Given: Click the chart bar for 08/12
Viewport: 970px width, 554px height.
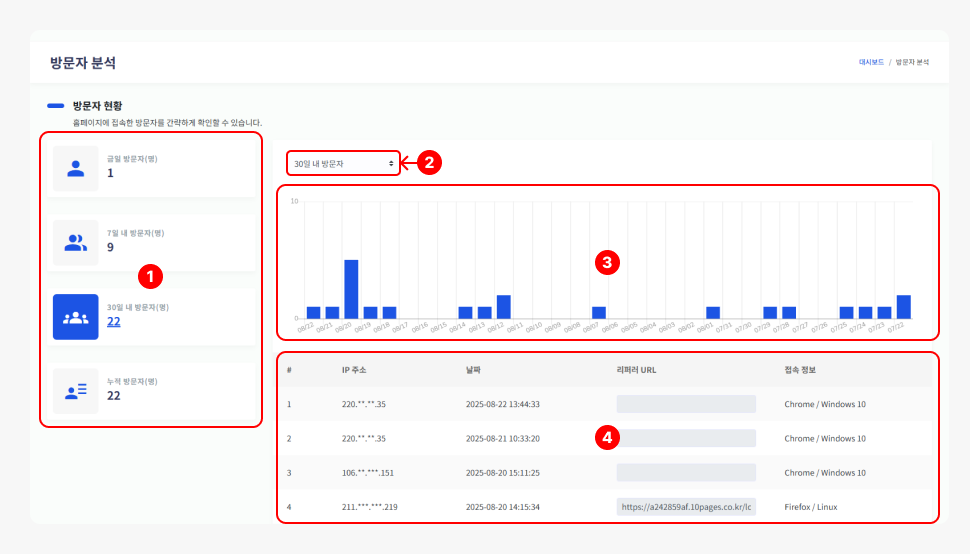Looking at the screenshot, I should point(504,307).
